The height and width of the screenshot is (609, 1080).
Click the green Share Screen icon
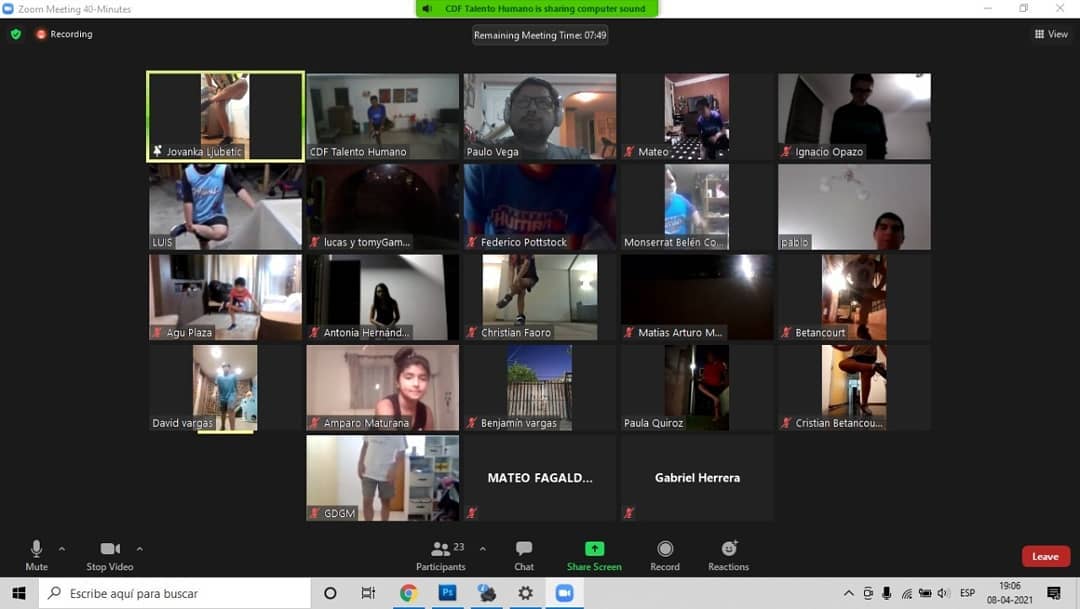click(594, 548)
